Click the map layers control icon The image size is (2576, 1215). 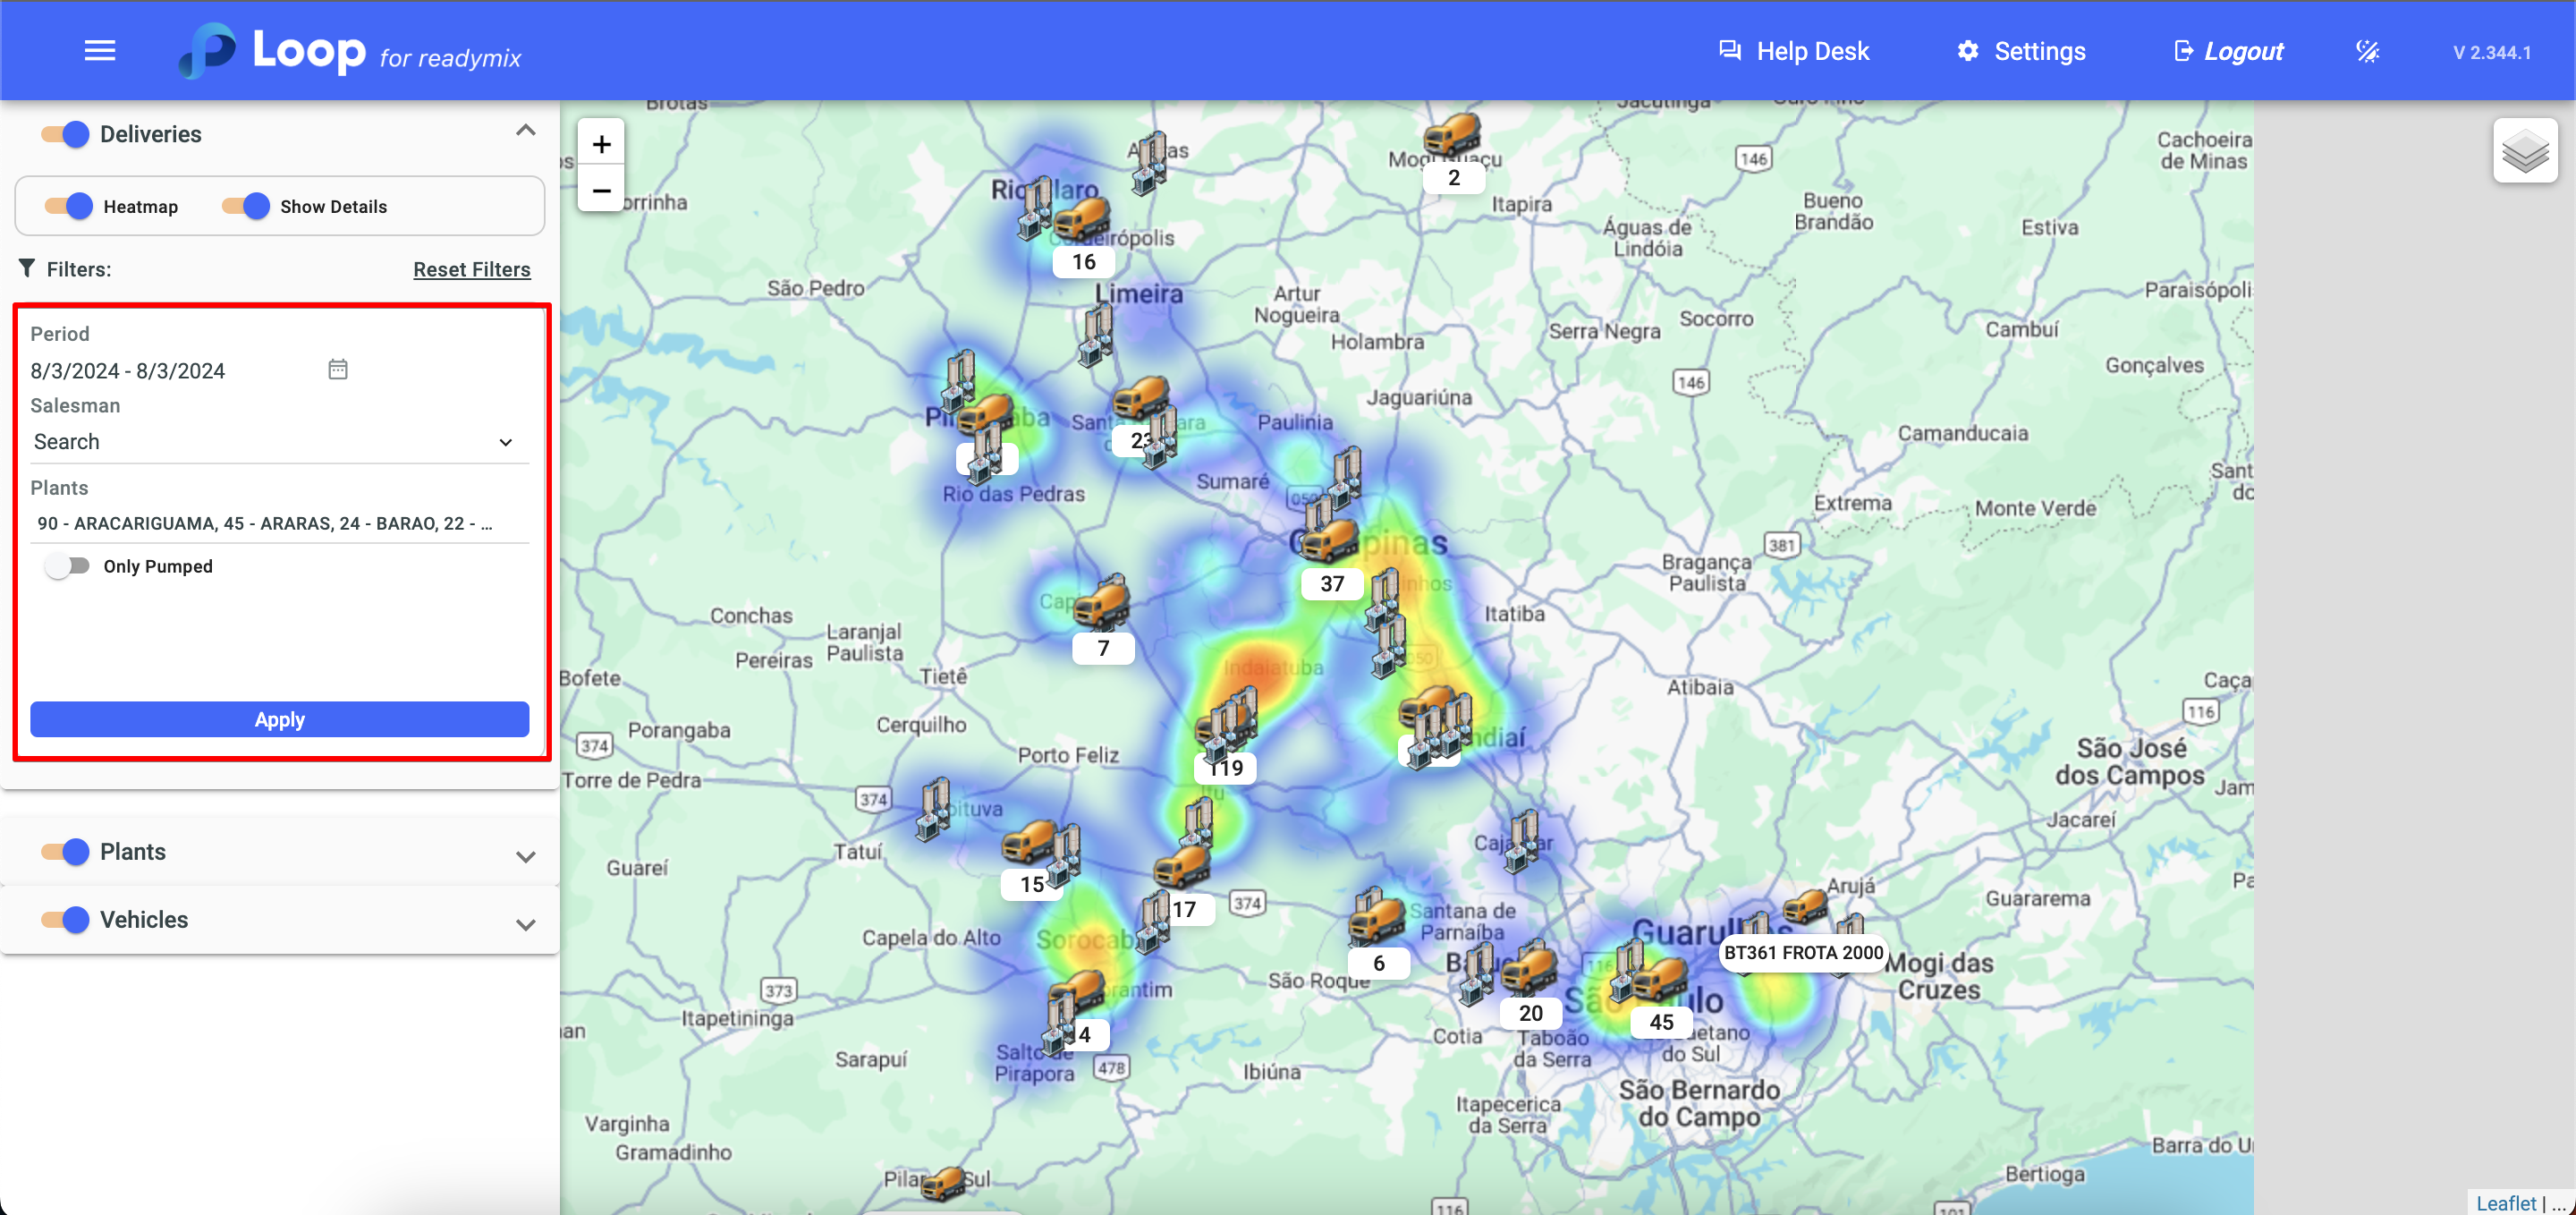coord(2524,152)
